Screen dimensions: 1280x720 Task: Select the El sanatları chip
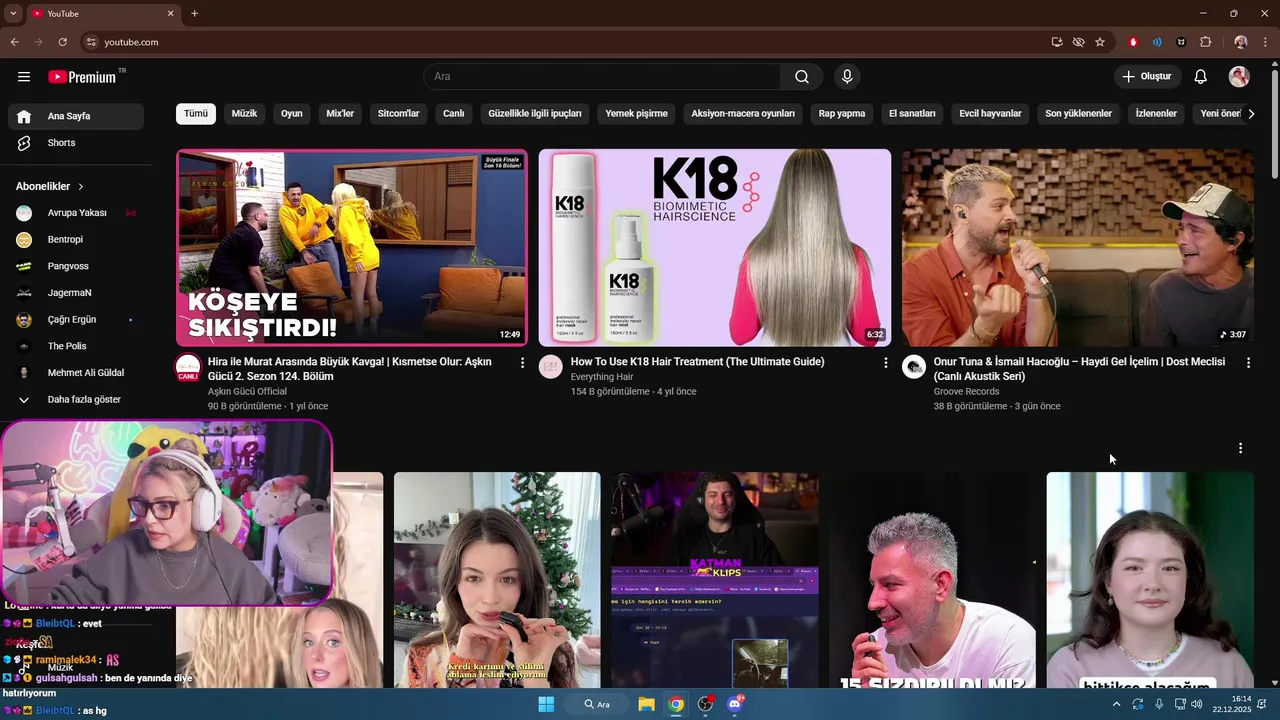pyautogui.click(x=912, y=114)
